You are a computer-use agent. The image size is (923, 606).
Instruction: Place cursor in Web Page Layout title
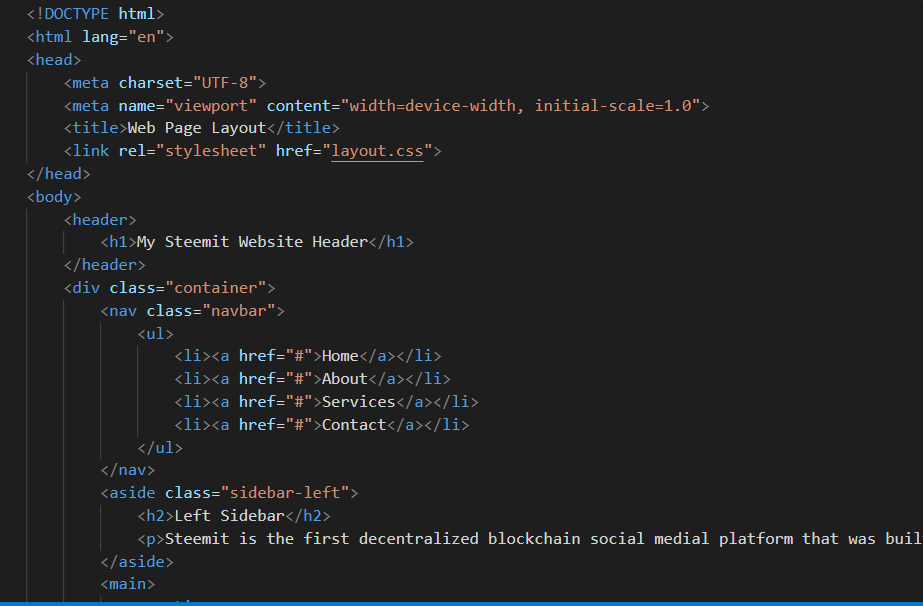197,128
